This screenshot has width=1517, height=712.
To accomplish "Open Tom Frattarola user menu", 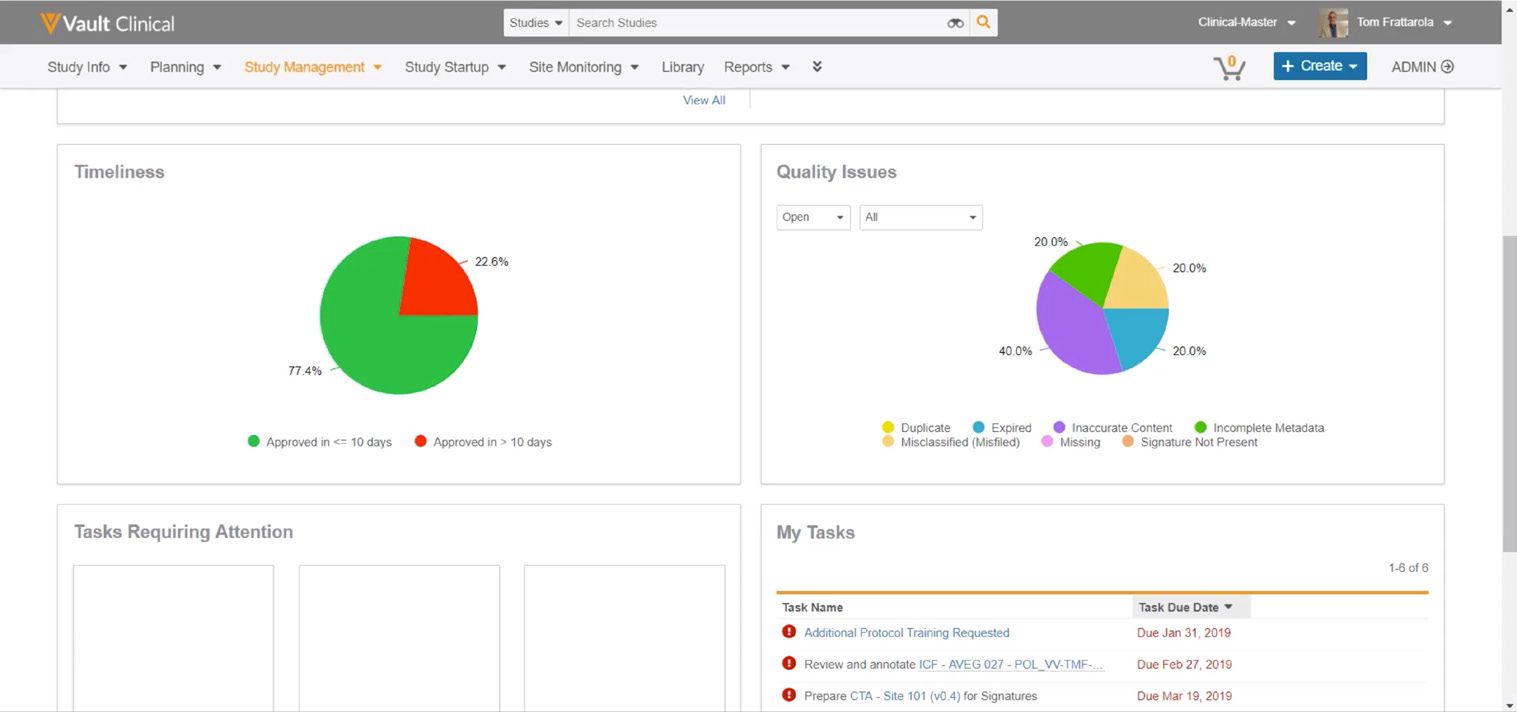I will pos(1404,22).
